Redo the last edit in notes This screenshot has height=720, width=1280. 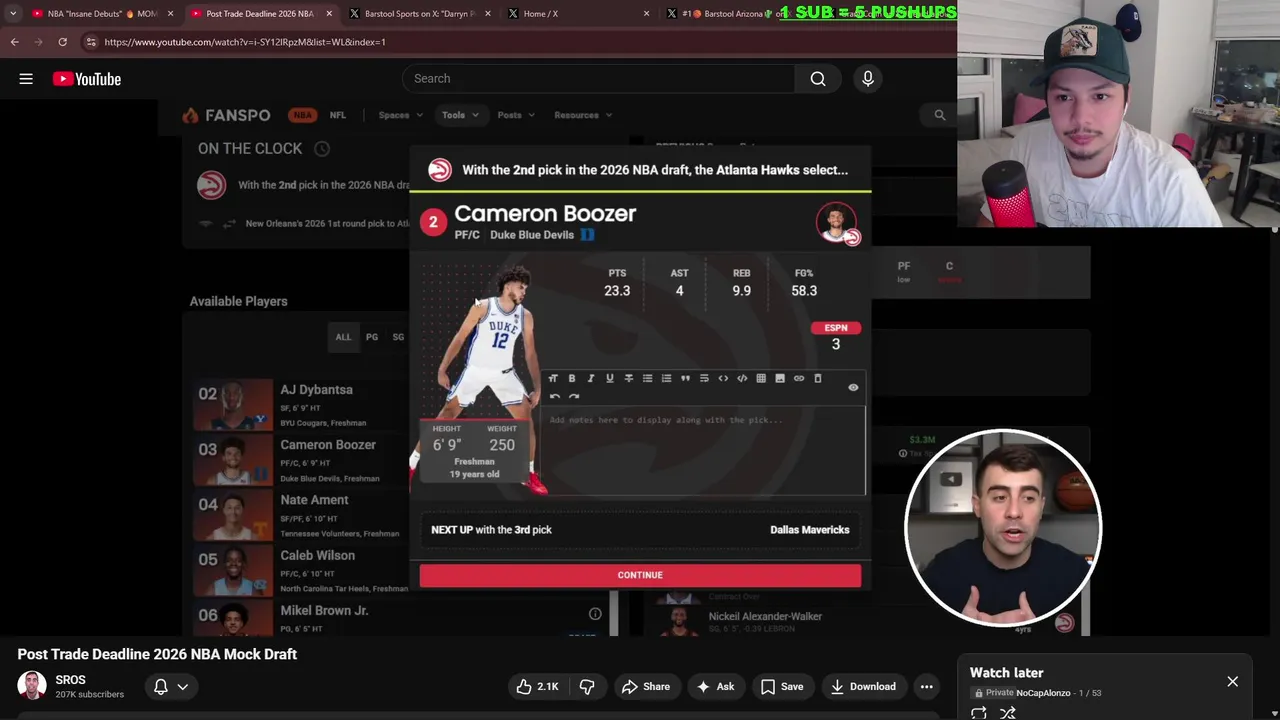click(574, 397)
